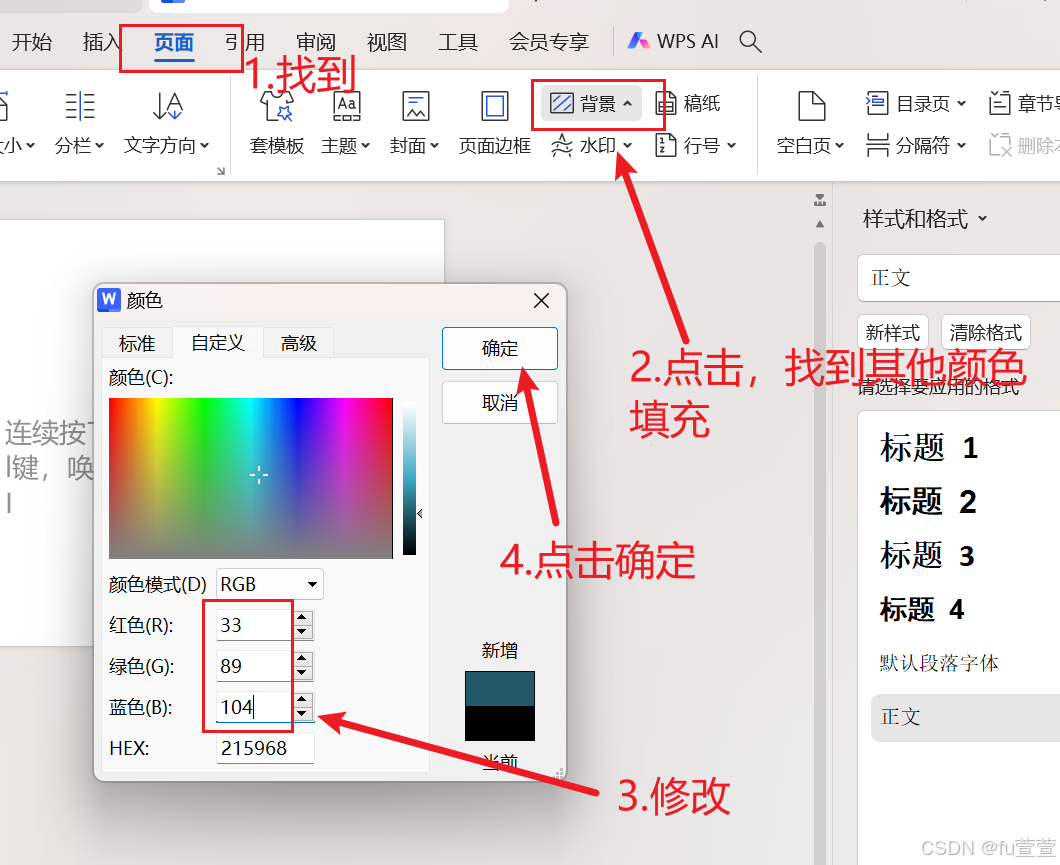This screenshot has width=1060, height=865.
Task: Decrease the 红色(R) value with down arrow
Action: [302, 633]
